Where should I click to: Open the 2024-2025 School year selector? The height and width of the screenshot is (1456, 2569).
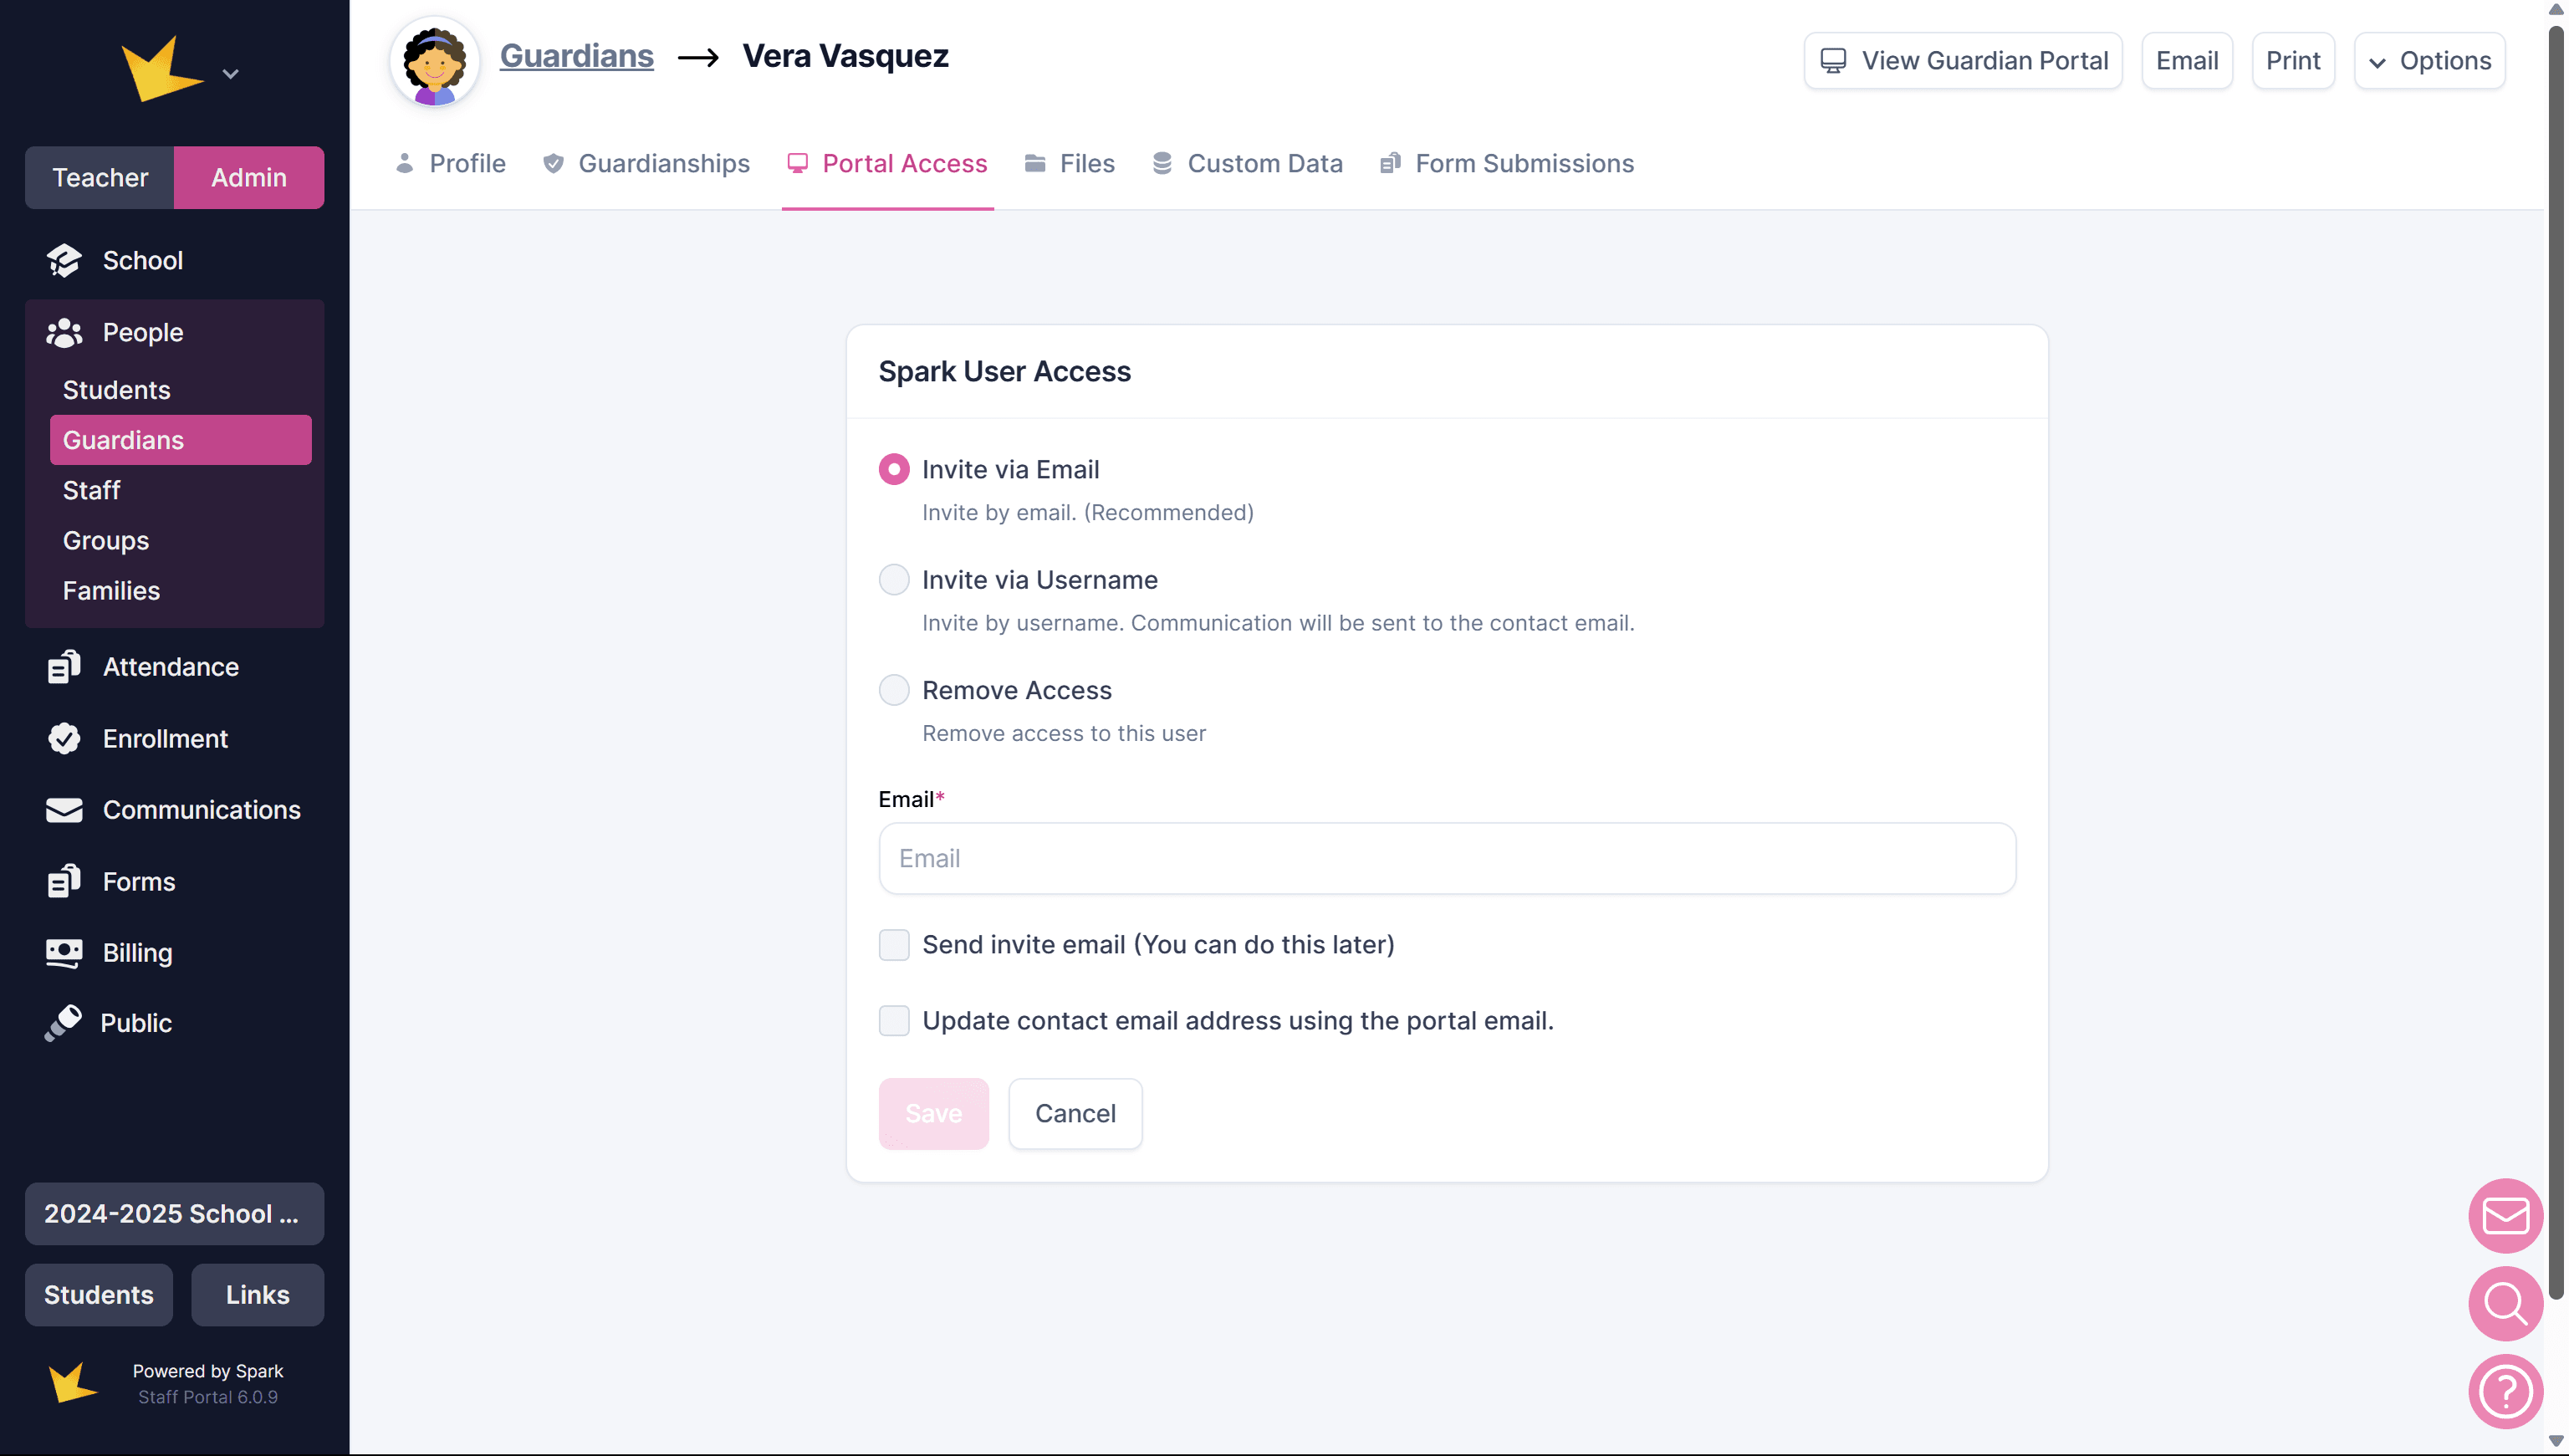click(x=174, y=1213)
